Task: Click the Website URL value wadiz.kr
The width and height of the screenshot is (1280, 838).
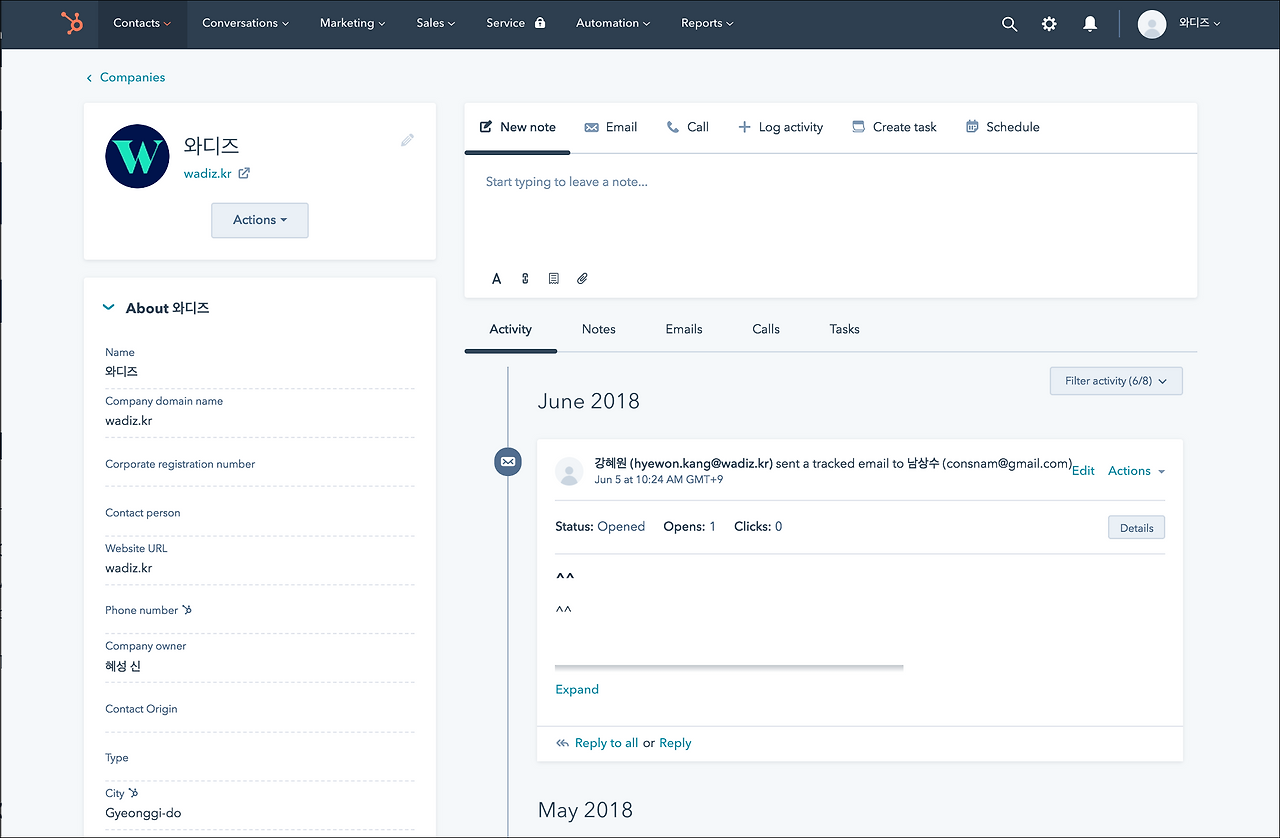Action: 129,568
